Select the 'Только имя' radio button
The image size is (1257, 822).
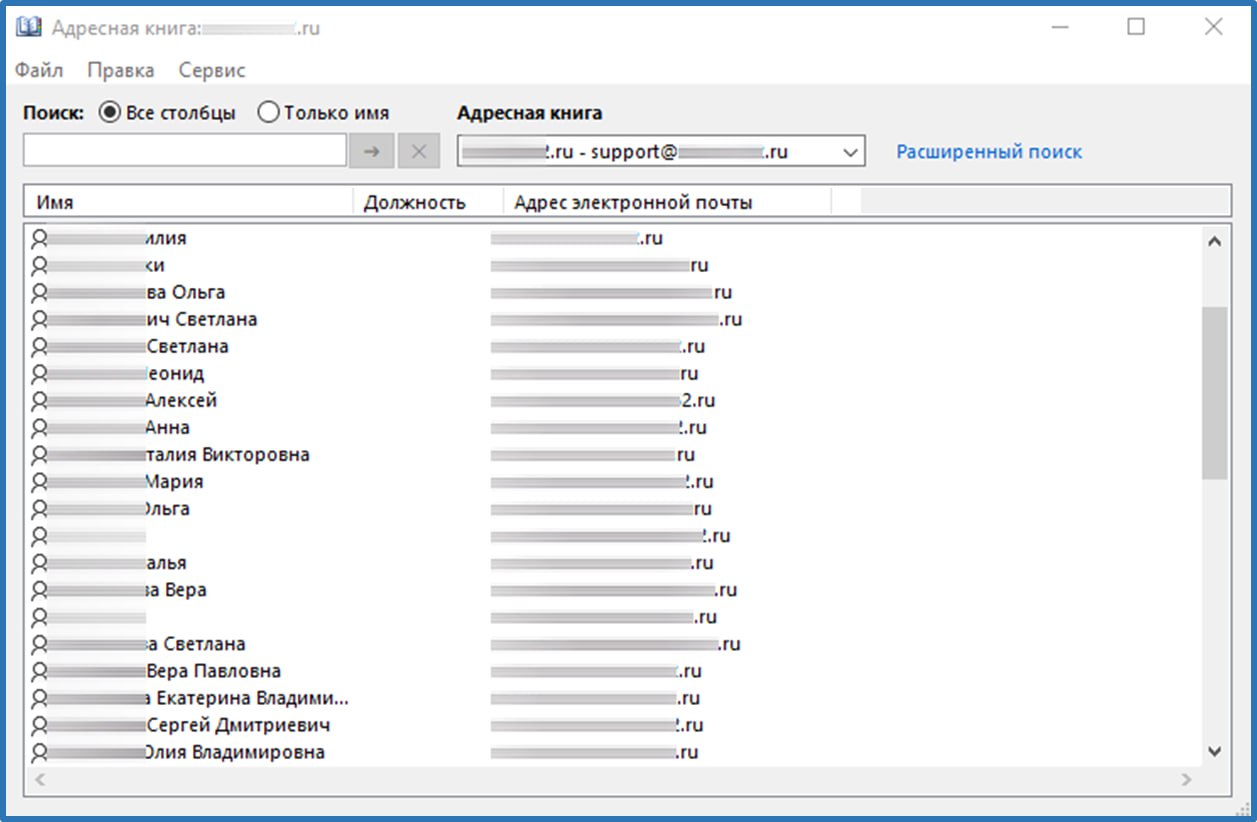coord(268,113)
